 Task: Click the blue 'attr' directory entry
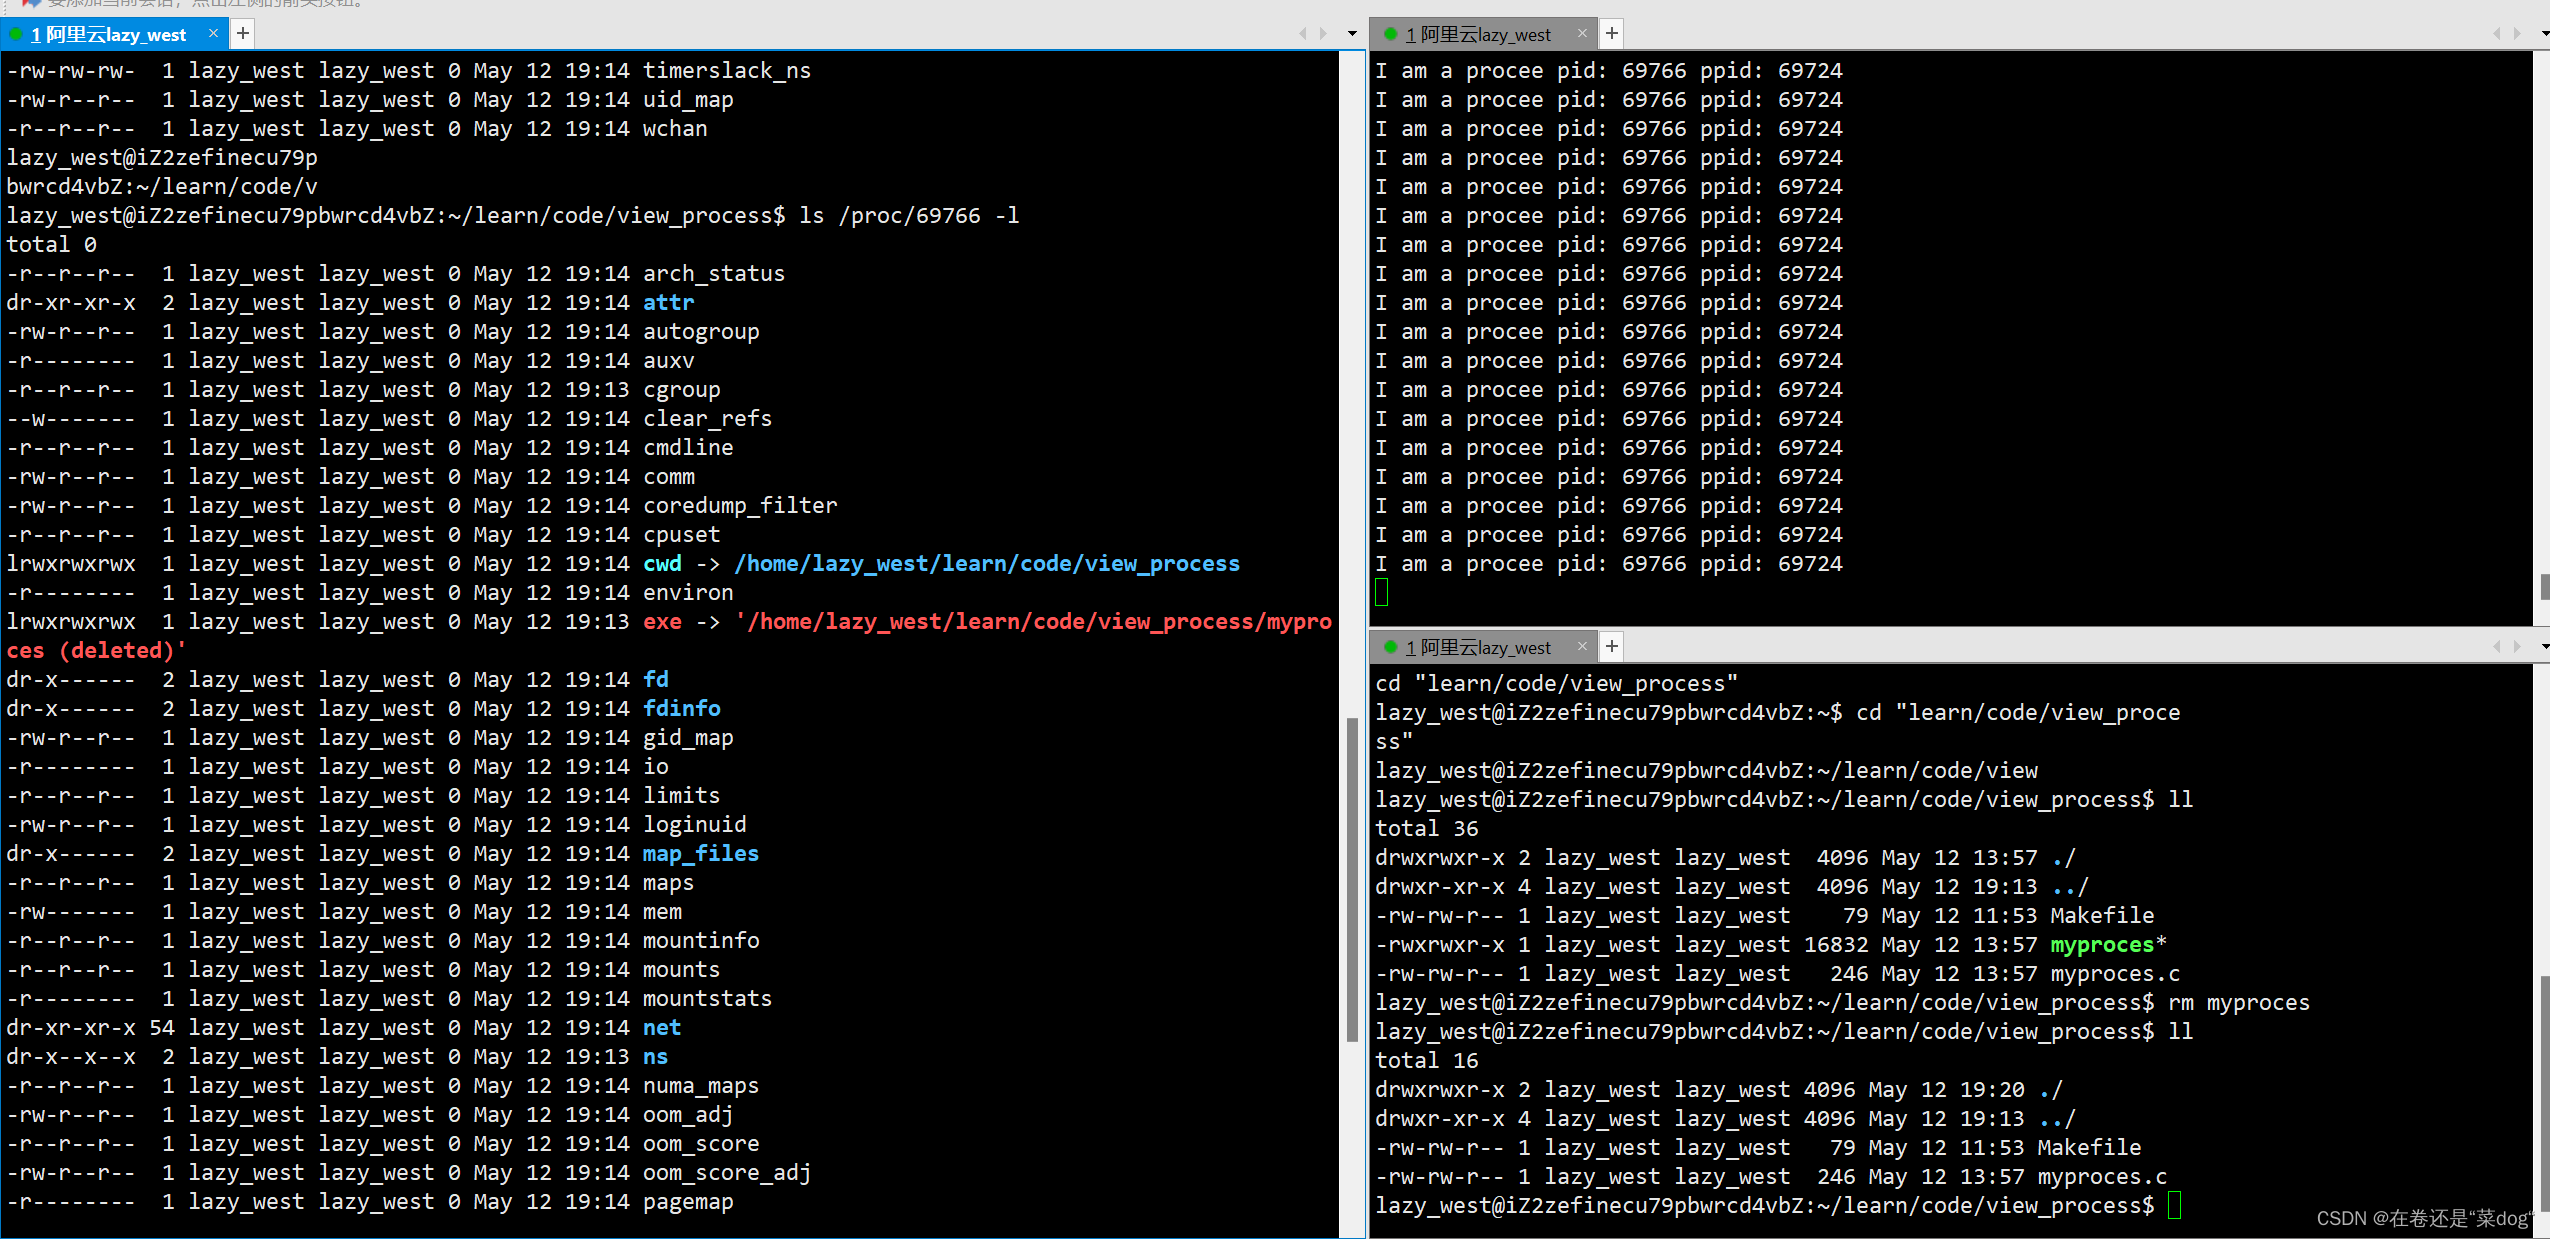click(x=668, y=302)
